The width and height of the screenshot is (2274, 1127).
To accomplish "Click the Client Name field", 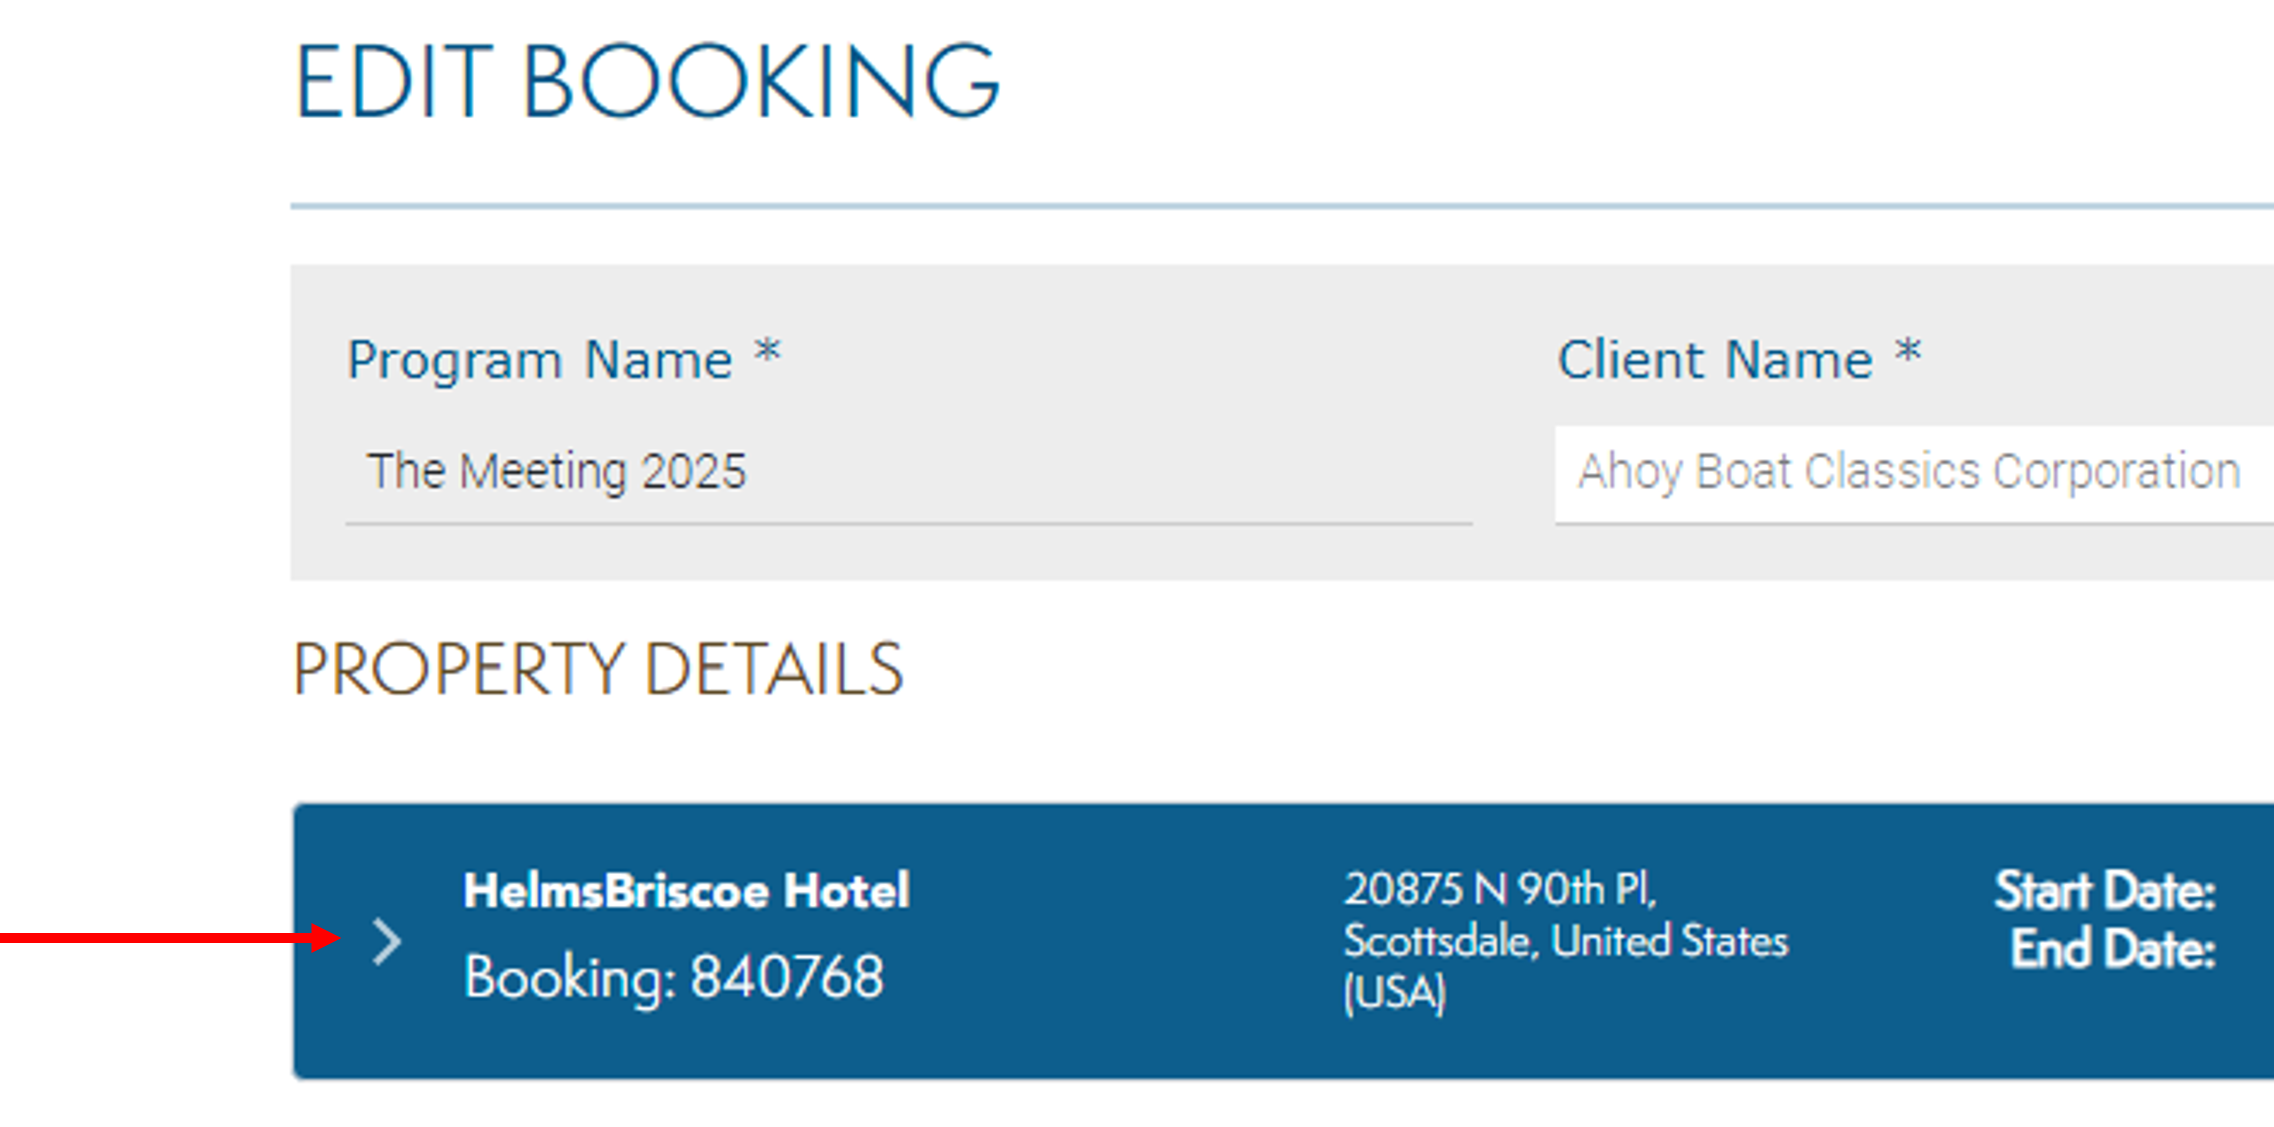I will pyautogui.click(x=1912, y=472).
